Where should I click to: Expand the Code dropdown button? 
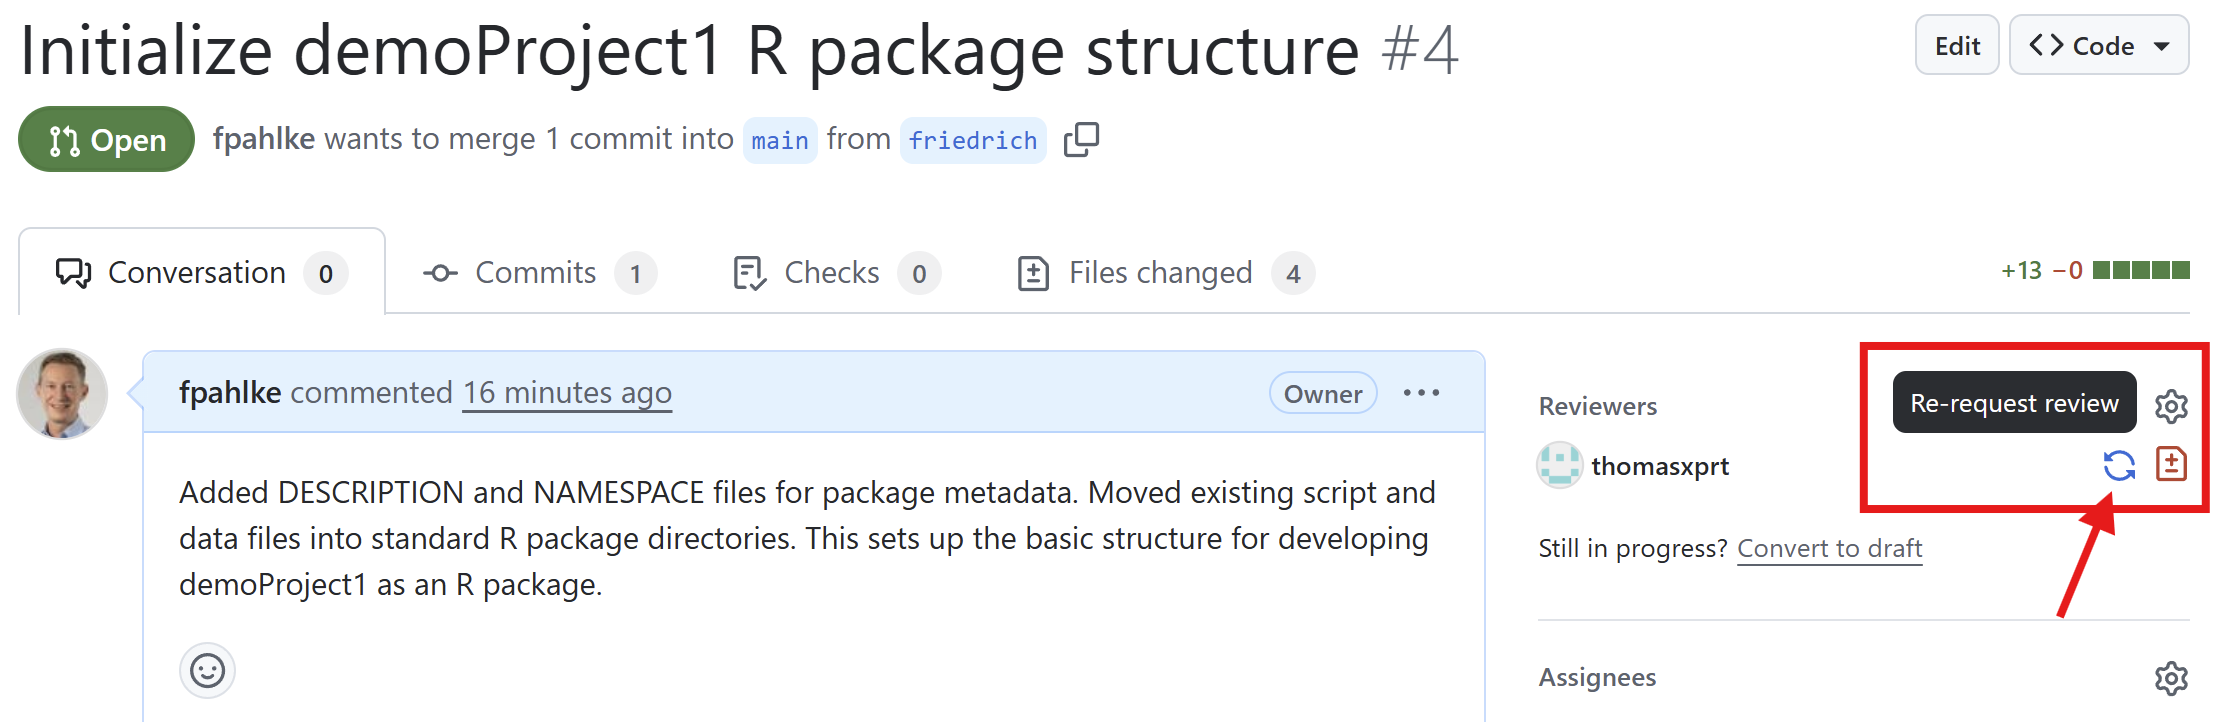click(x=2098, y=46)
